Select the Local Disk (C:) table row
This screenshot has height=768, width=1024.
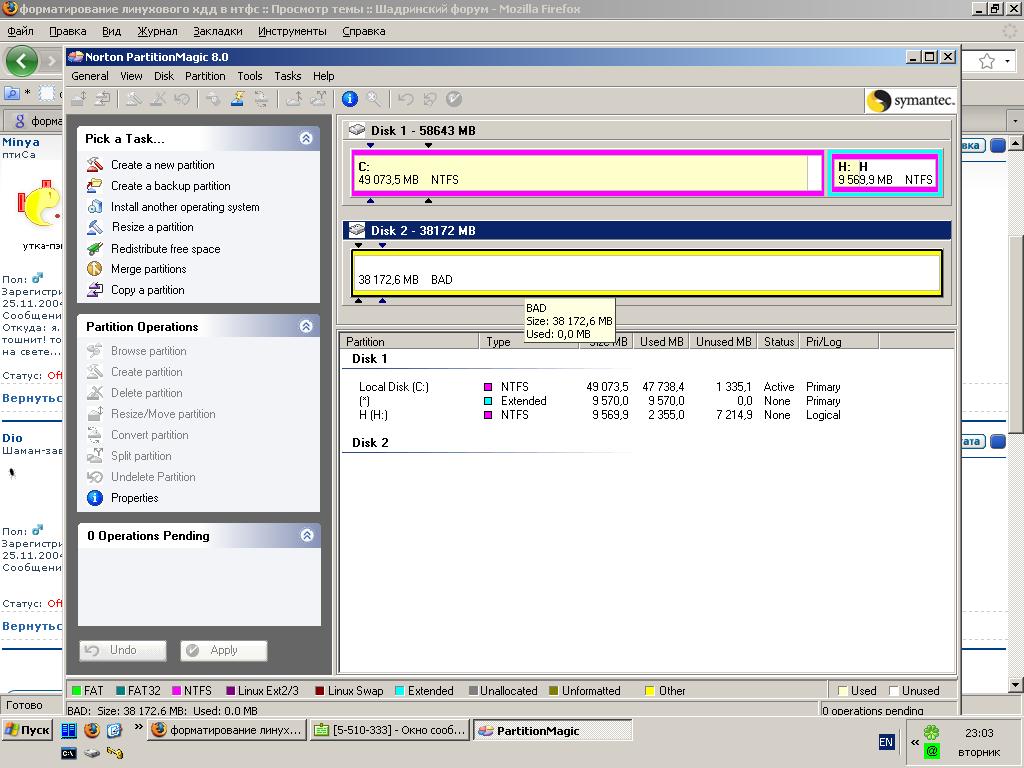(x=600, y=387)
